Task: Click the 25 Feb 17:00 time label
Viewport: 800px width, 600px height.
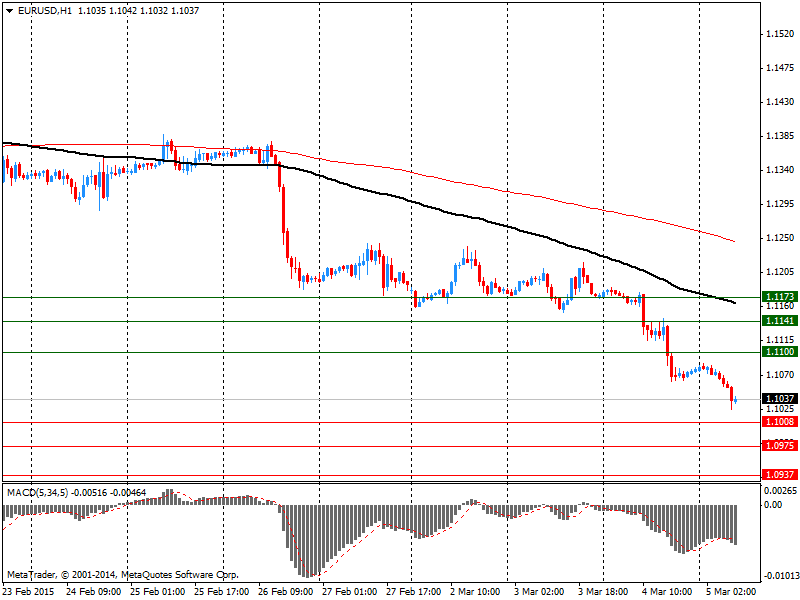Action: [x=222, y=591]
